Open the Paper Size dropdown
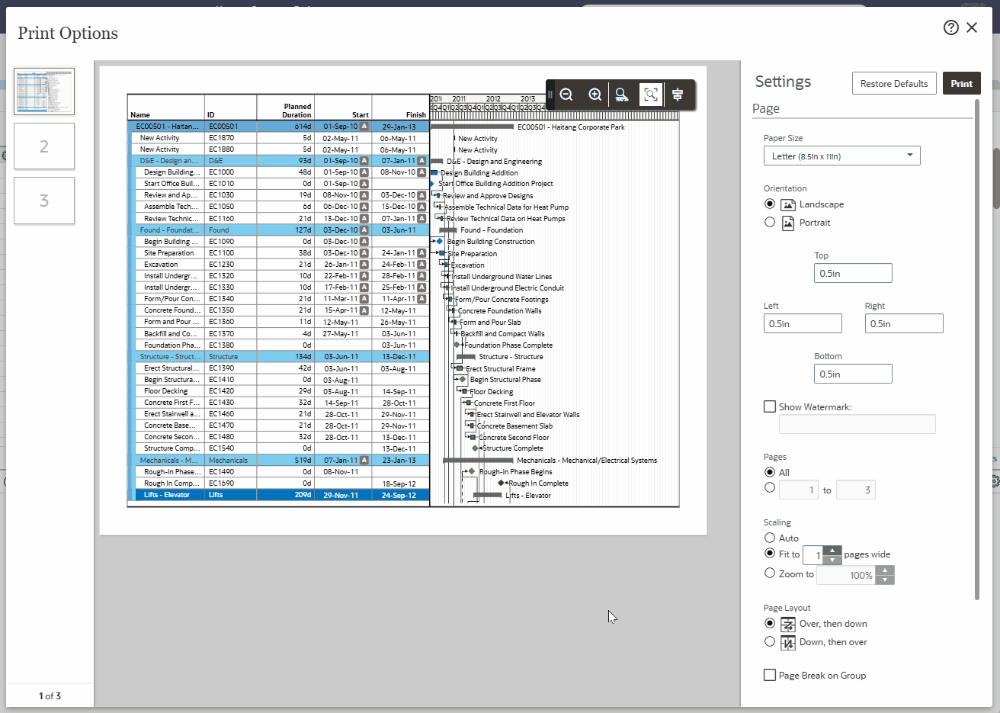Viewport: 1000px width, 713px height. (x=842, y=156)
